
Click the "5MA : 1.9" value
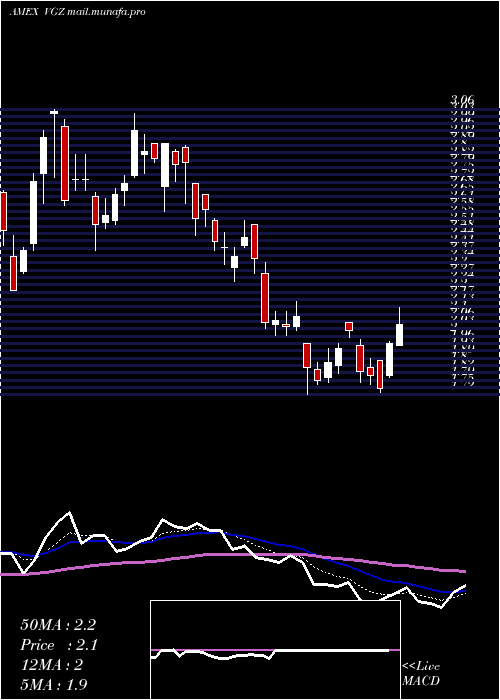(54, 684)
